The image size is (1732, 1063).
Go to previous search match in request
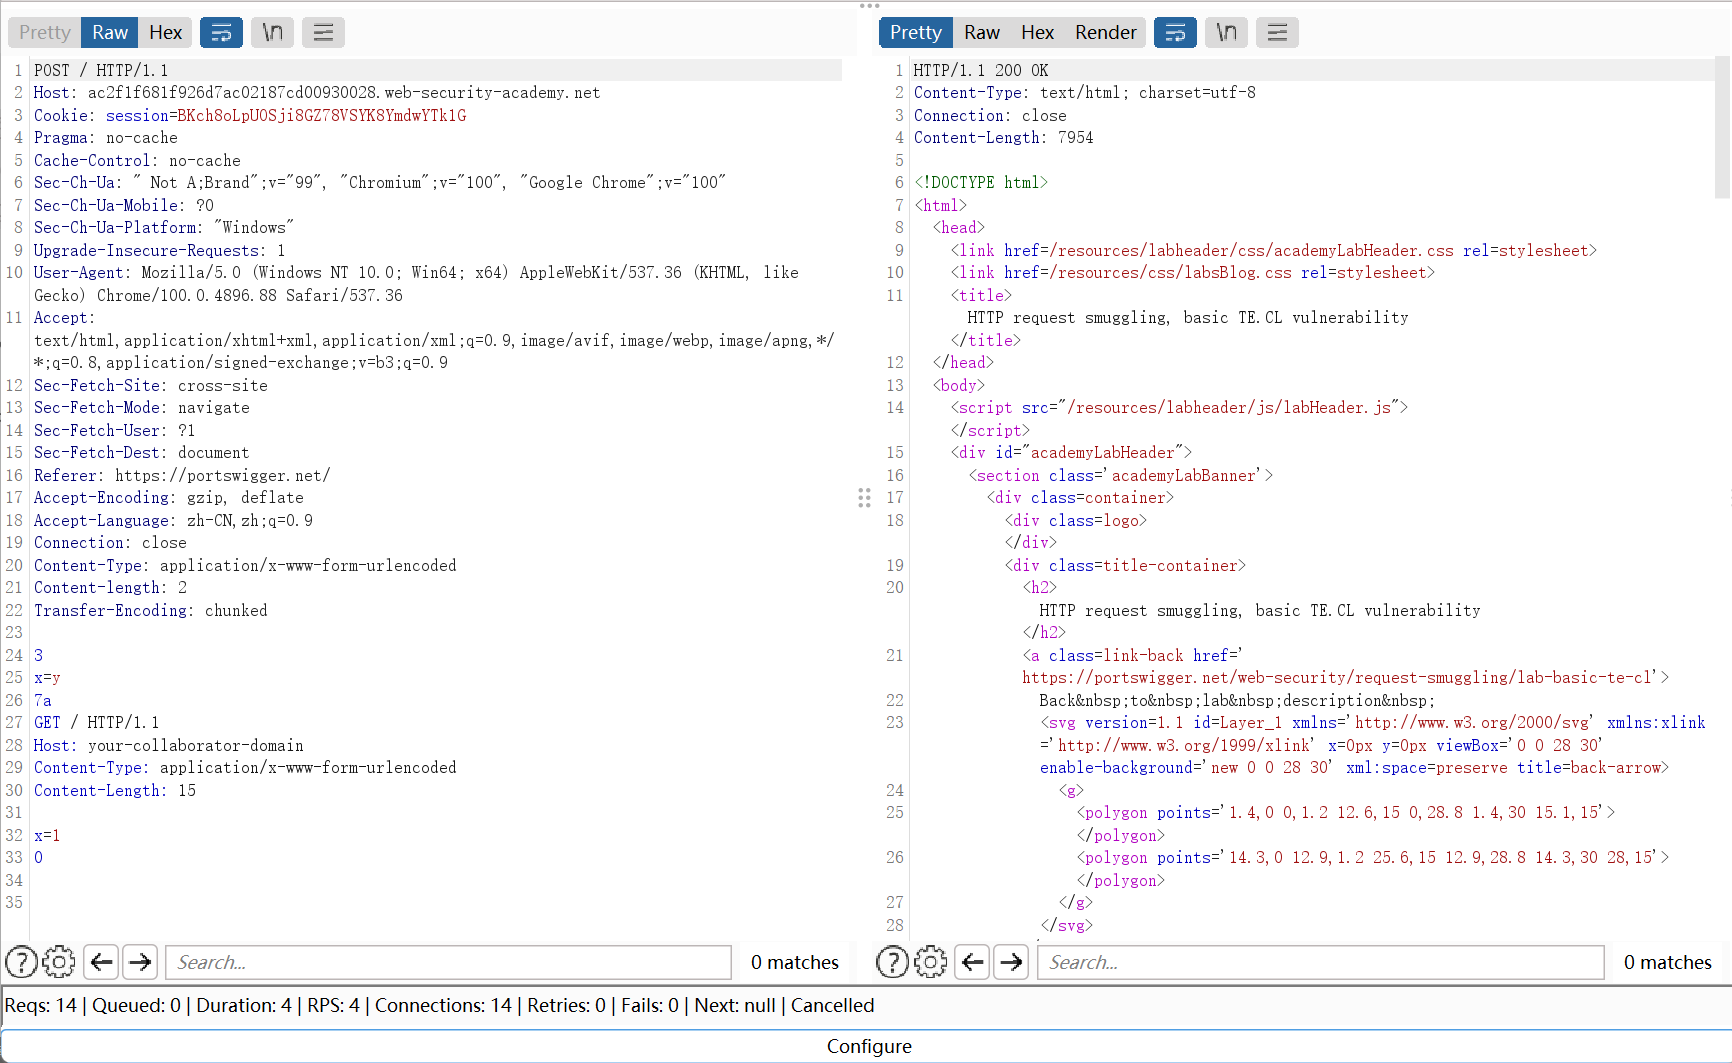point(101,962)
